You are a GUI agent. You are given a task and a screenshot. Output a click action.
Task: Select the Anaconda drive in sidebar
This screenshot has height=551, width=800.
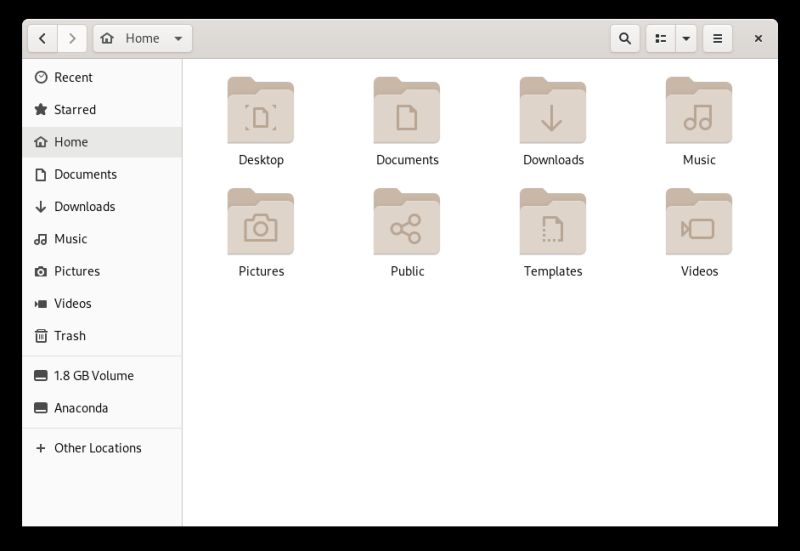[x=102, y=408]
